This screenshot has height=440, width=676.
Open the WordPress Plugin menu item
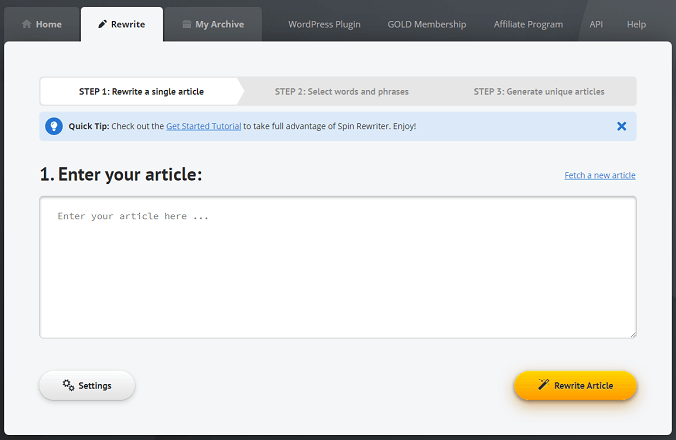[x=324, y=25]
